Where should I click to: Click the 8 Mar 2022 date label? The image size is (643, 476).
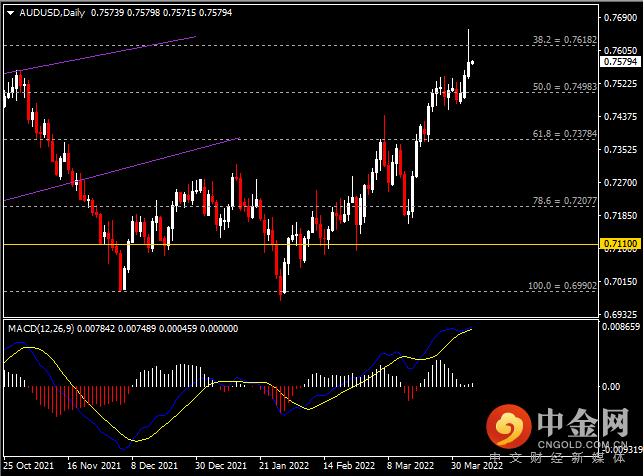coord(410,466)
